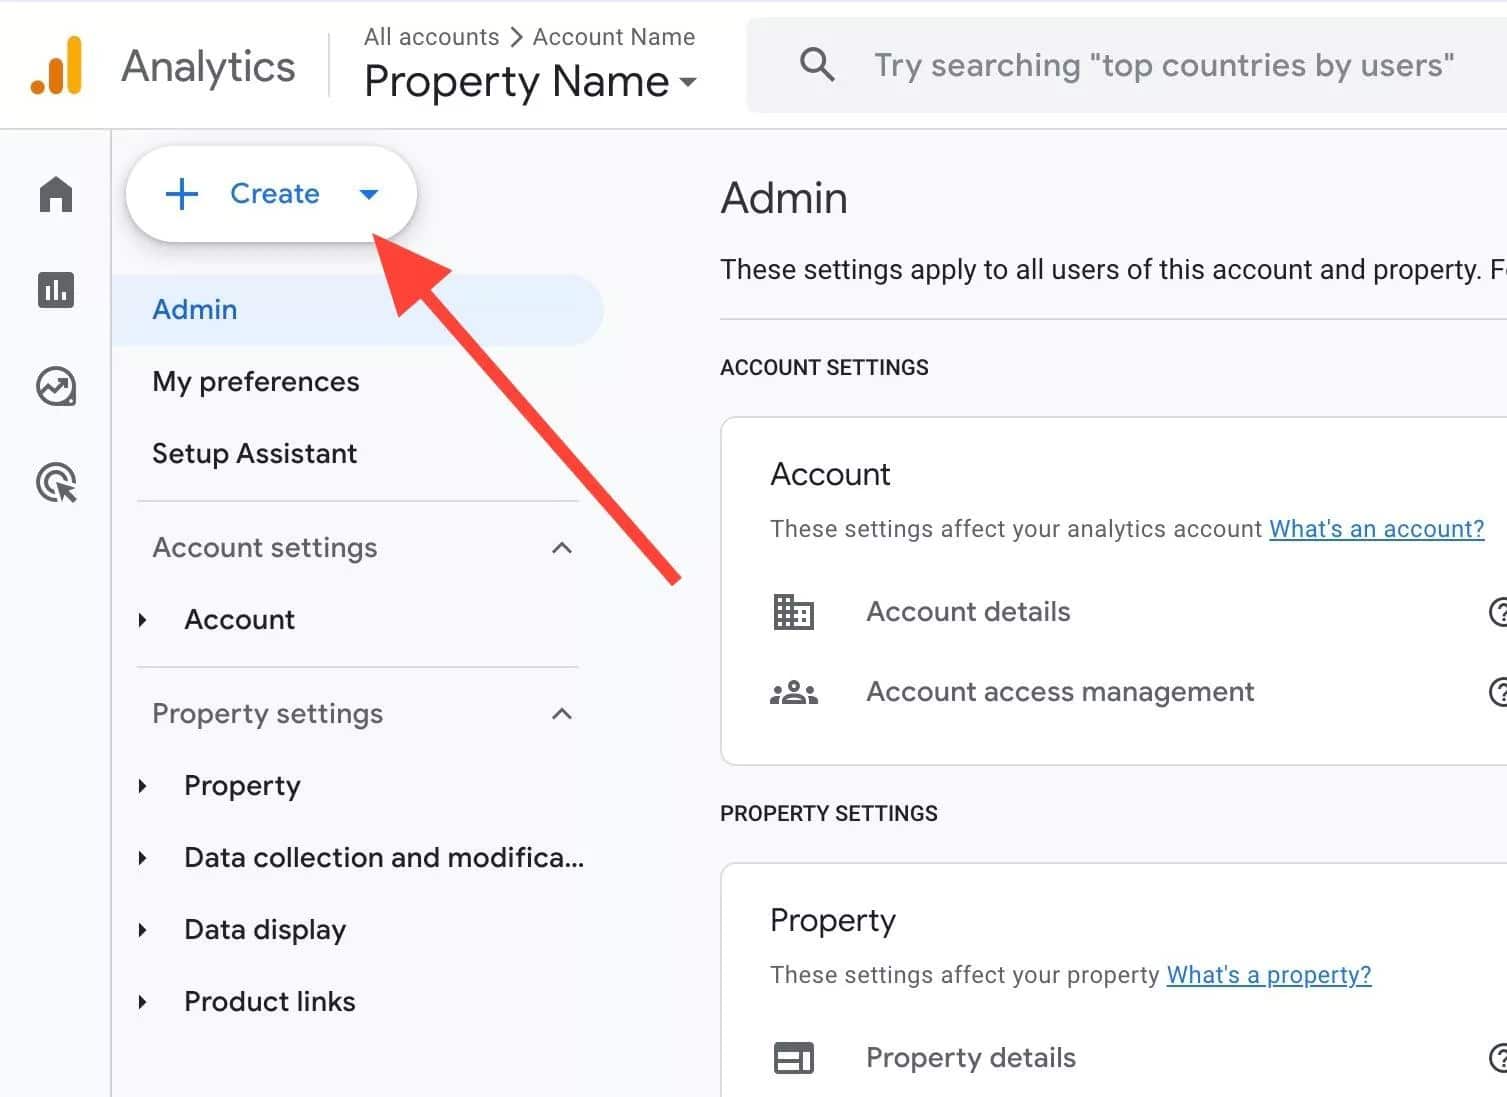Go to Home via house icon
This screenshot has width=1507, height=1097.
pos(56,194)
